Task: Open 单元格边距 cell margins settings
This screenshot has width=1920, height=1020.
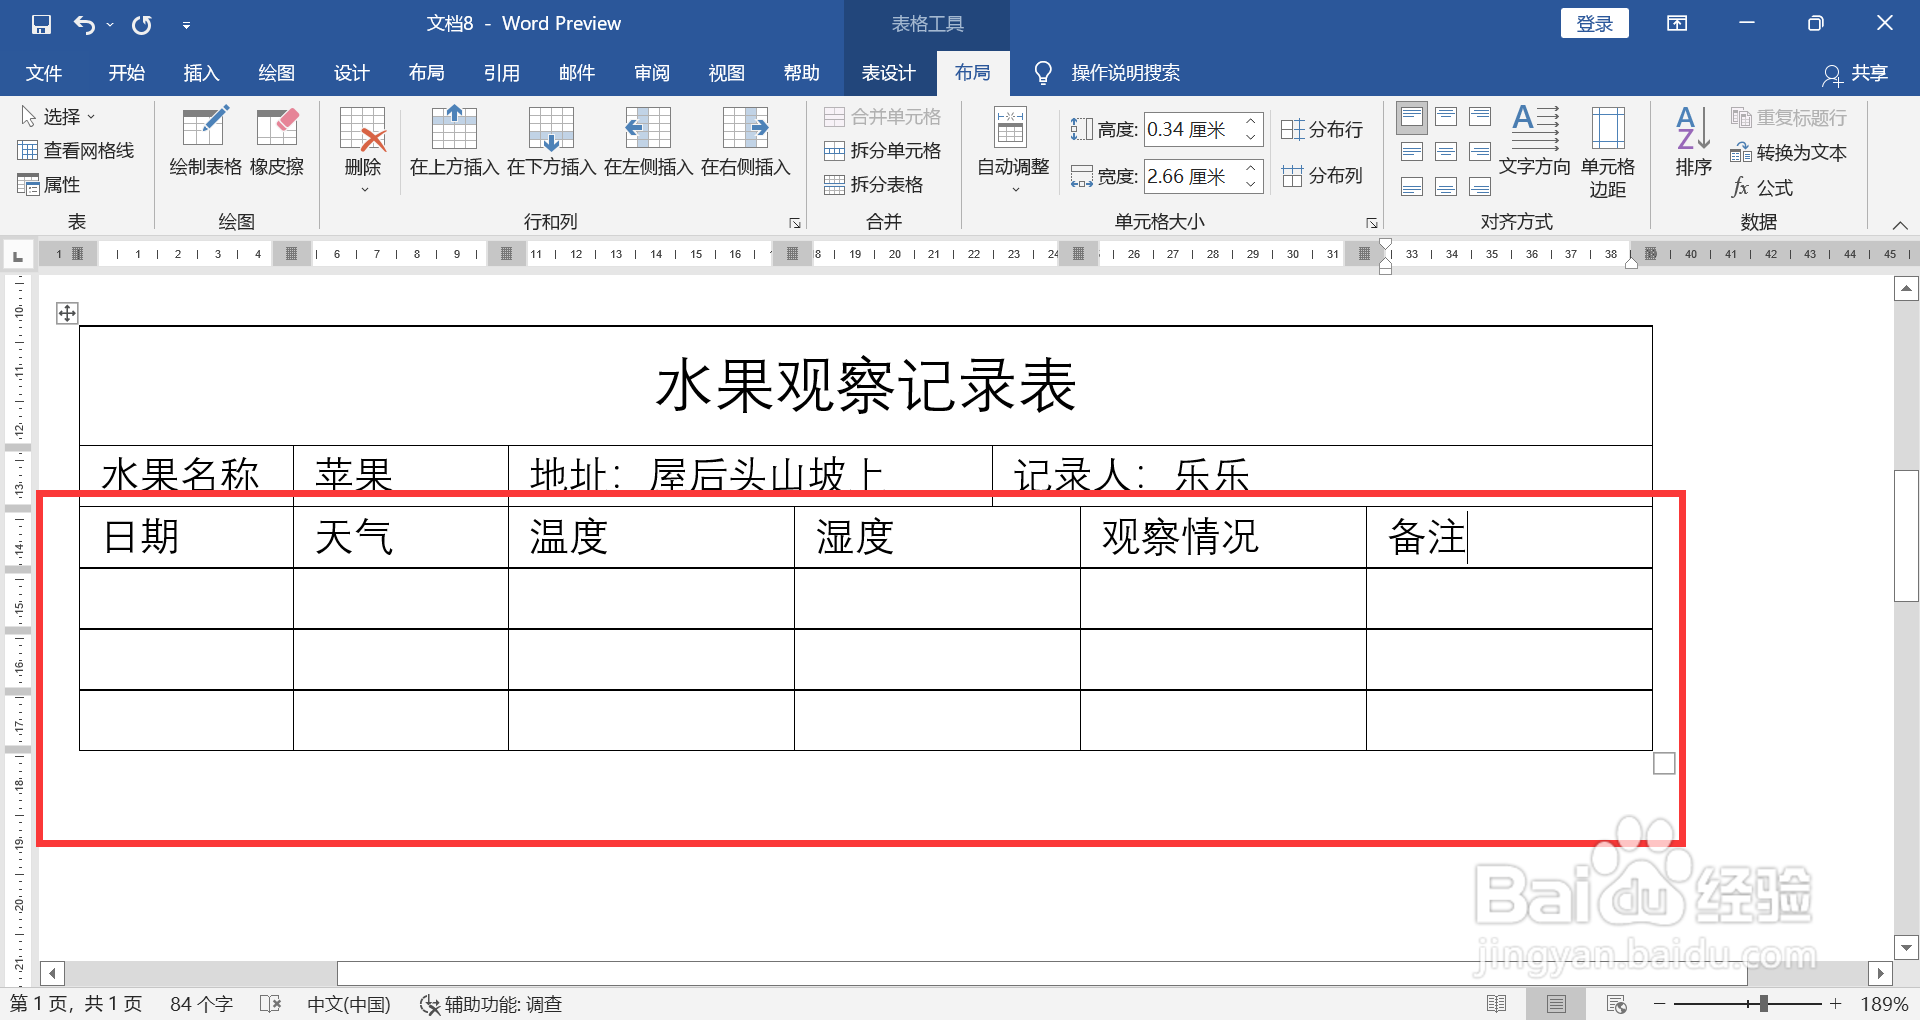Action: (1607, 150)
